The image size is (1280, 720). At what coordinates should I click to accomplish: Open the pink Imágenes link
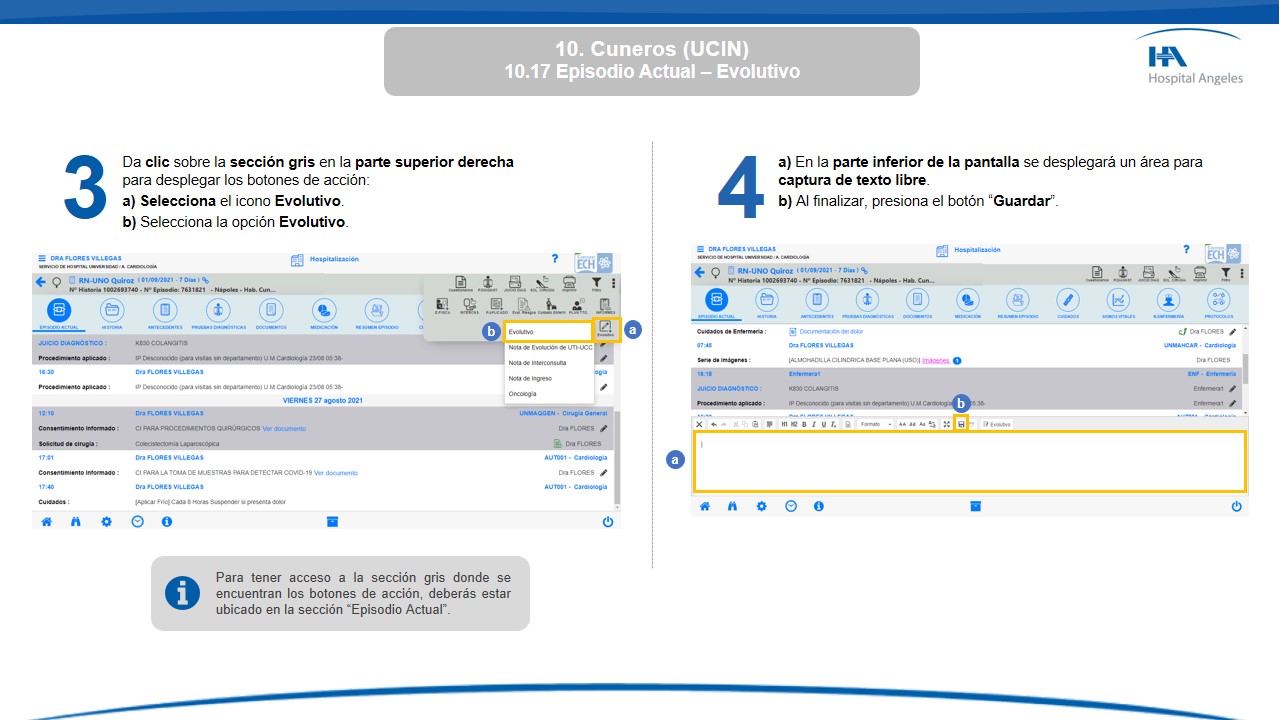coord(935,360)
